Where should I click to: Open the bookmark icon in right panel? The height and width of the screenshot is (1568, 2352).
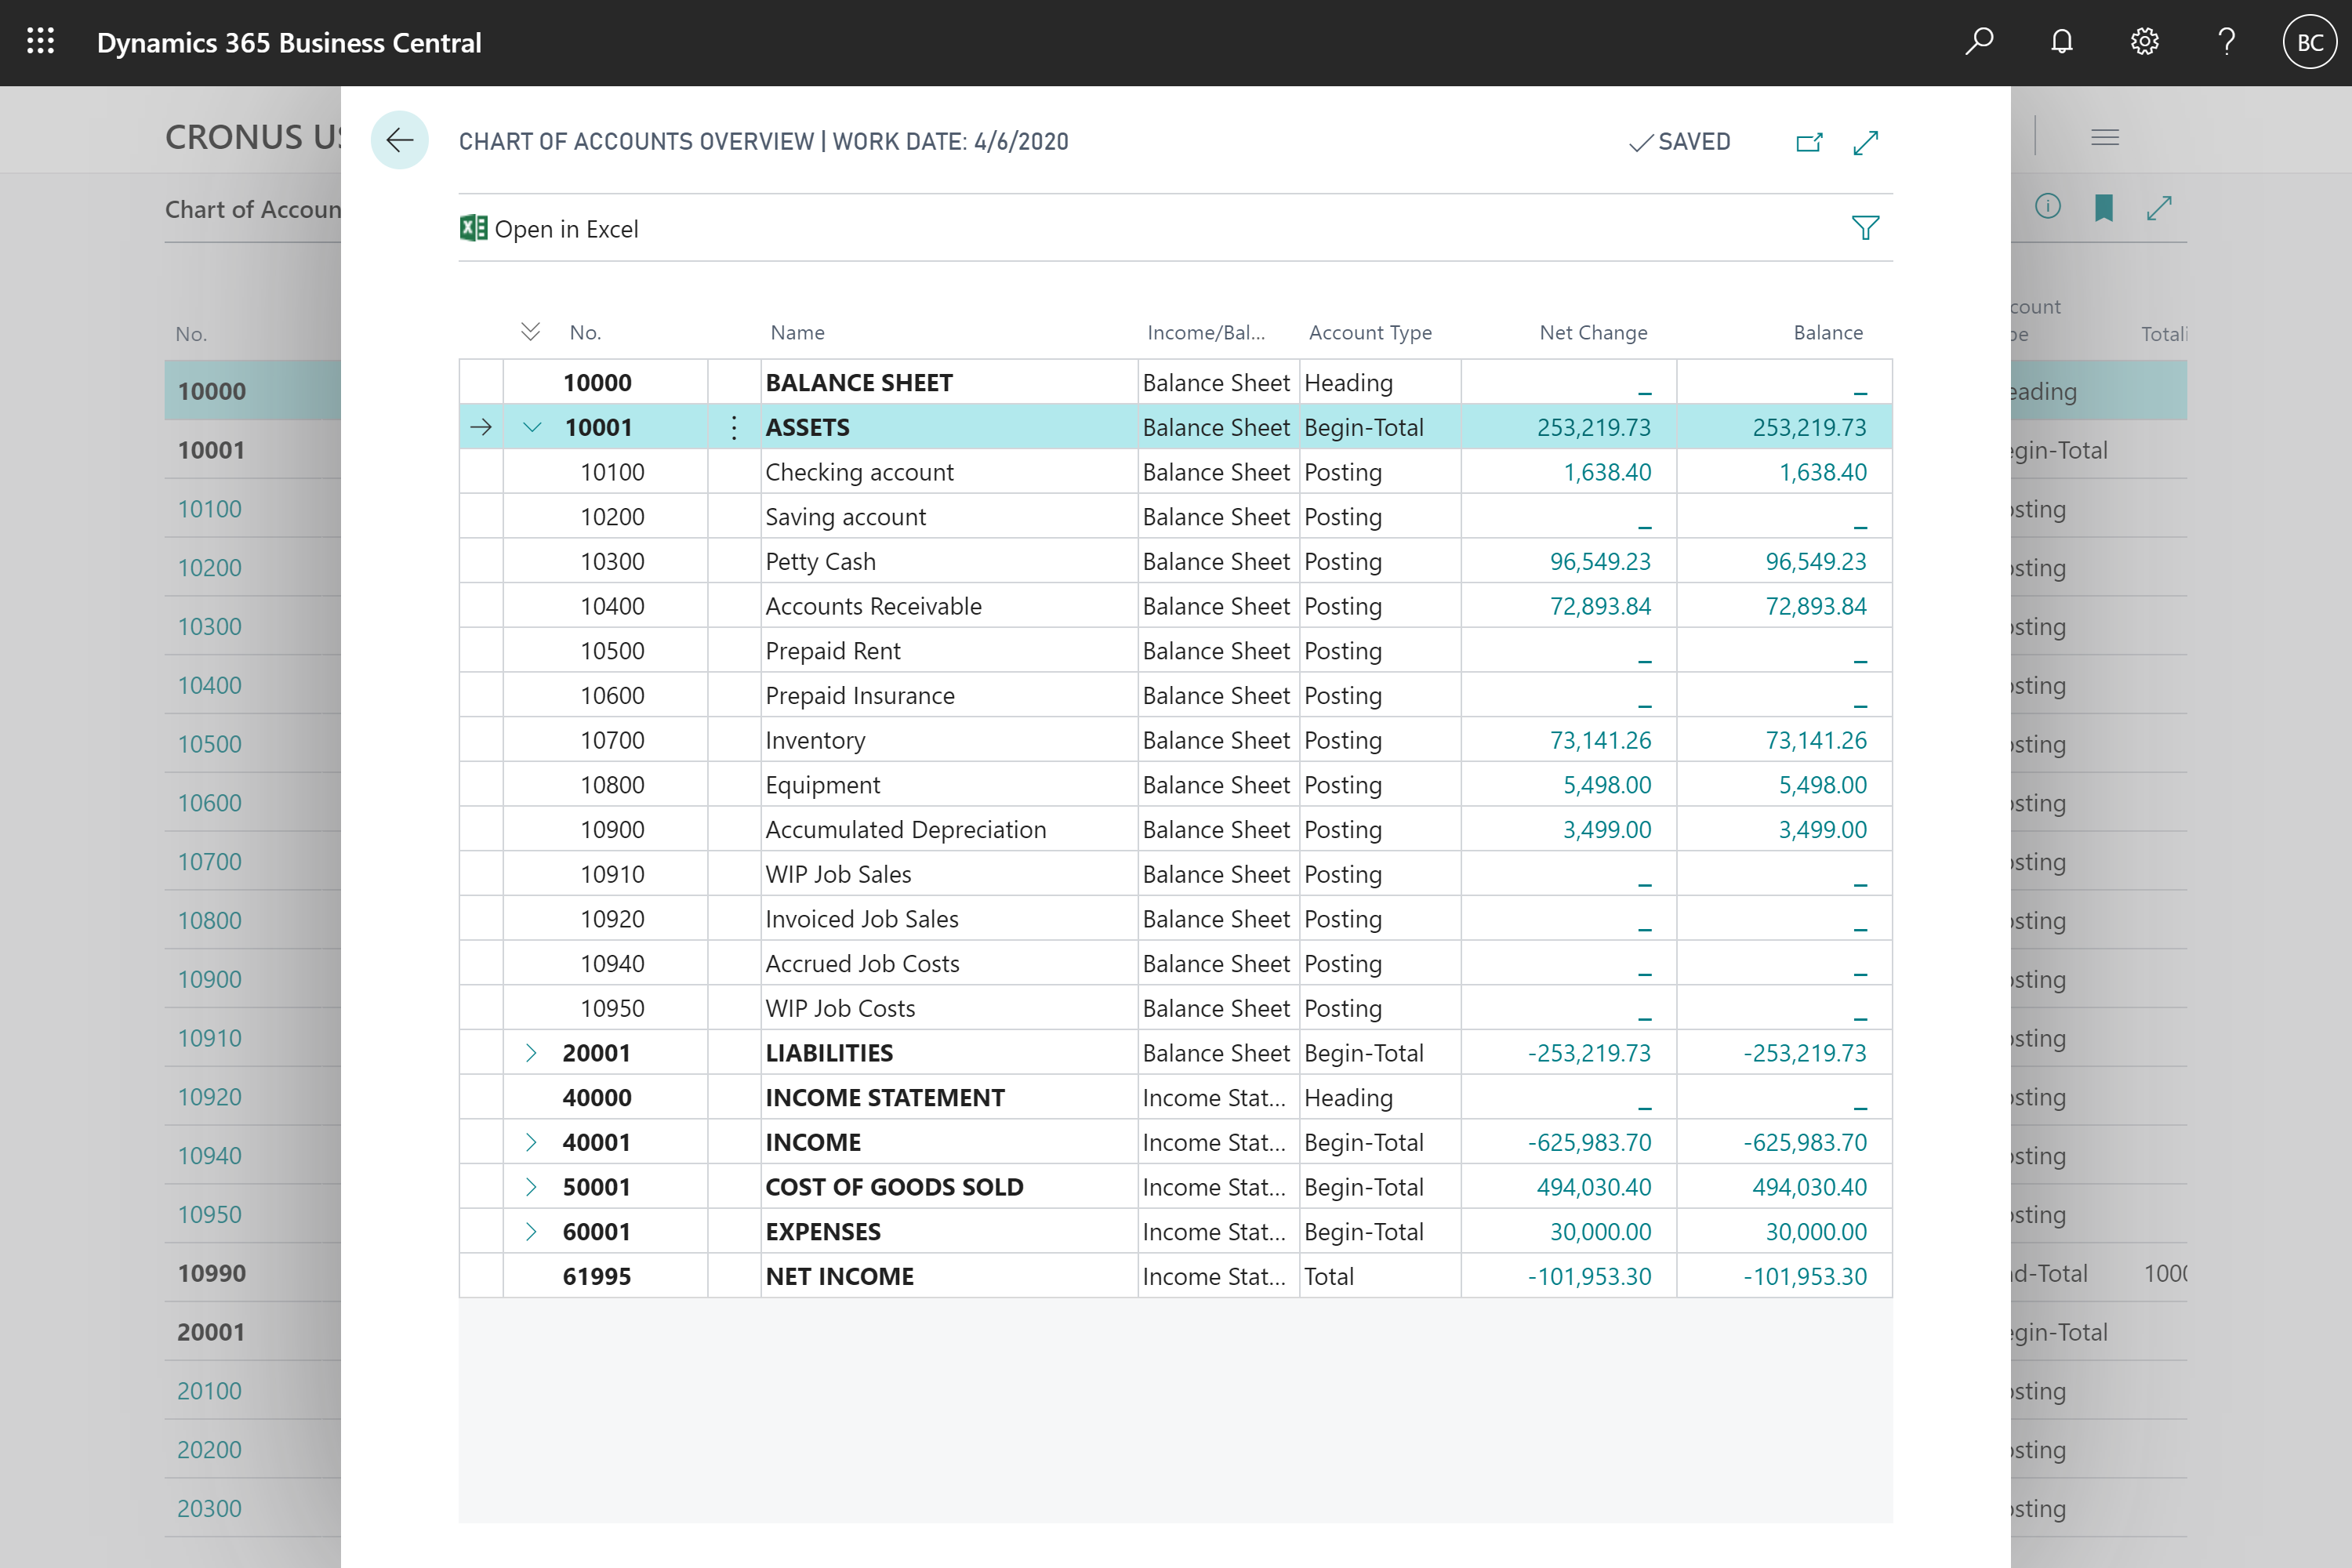tap(2104, 207)
